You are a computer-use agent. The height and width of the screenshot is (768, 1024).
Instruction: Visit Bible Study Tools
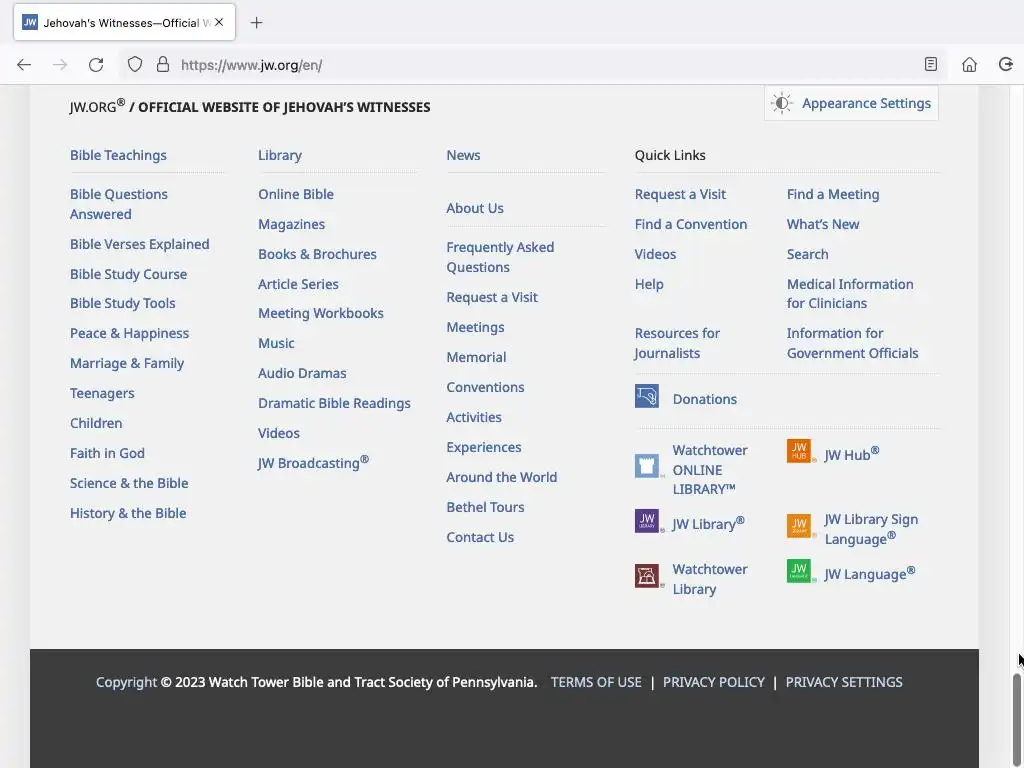tap(123, 304)
